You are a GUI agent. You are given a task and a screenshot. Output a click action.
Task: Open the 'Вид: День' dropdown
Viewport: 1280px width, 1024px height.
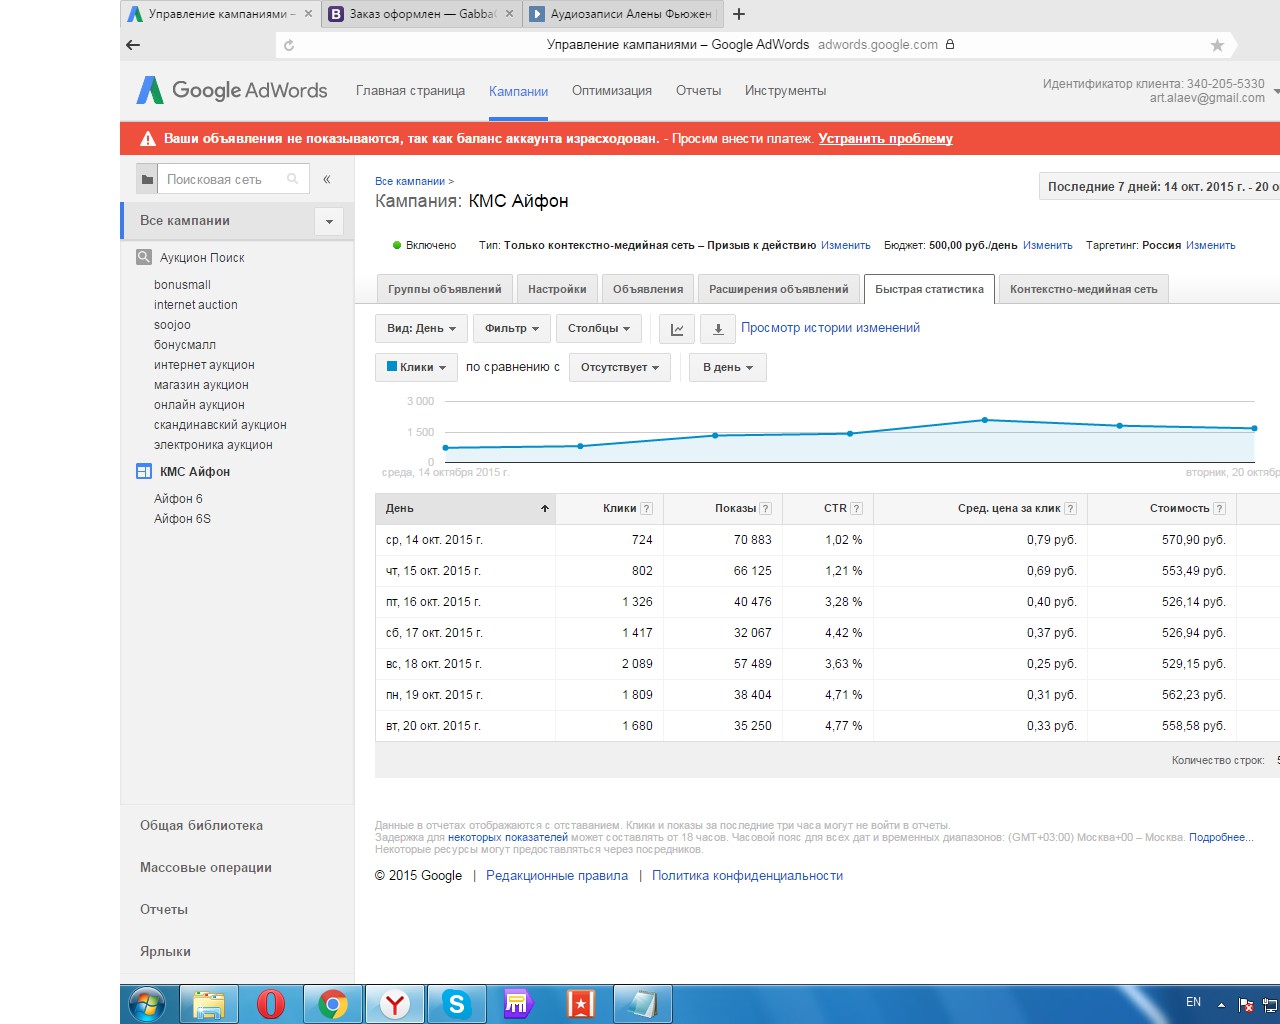click(422, 328)
